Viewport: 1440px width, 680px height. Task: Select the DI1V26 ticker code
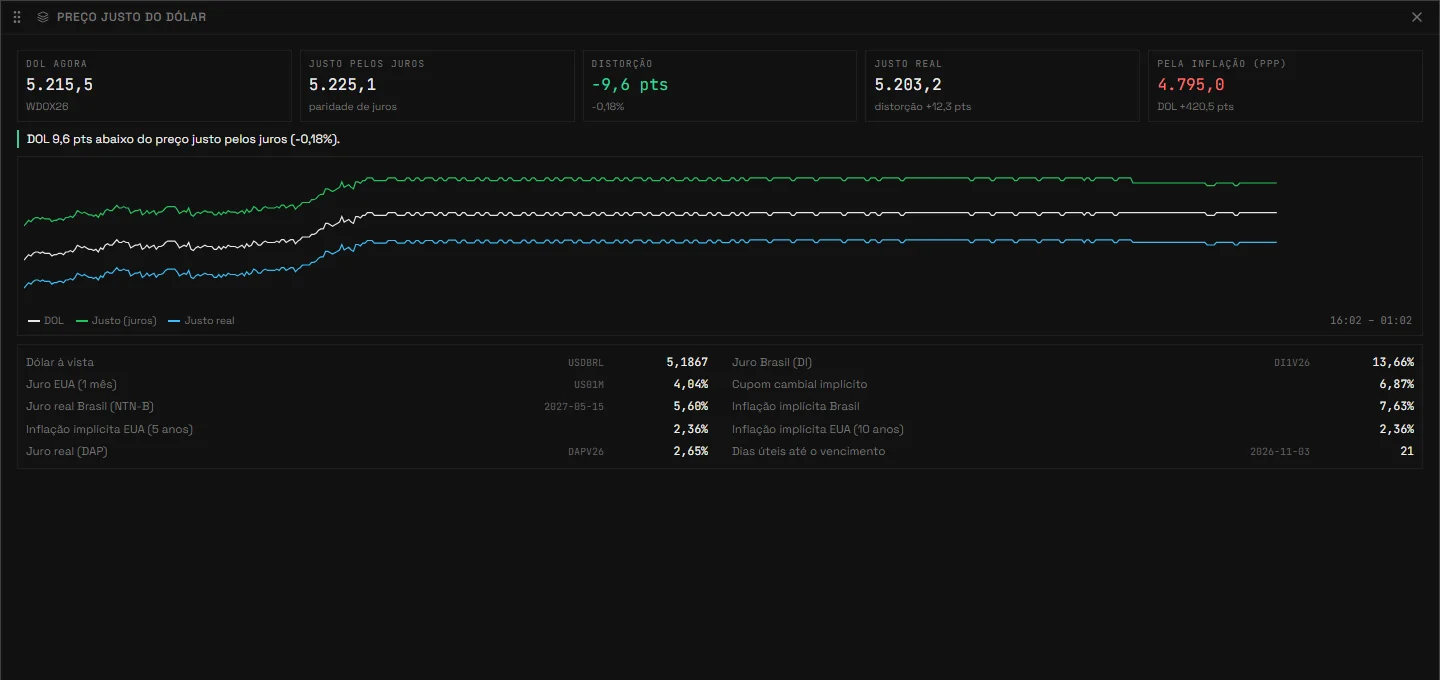(1292, 362)
